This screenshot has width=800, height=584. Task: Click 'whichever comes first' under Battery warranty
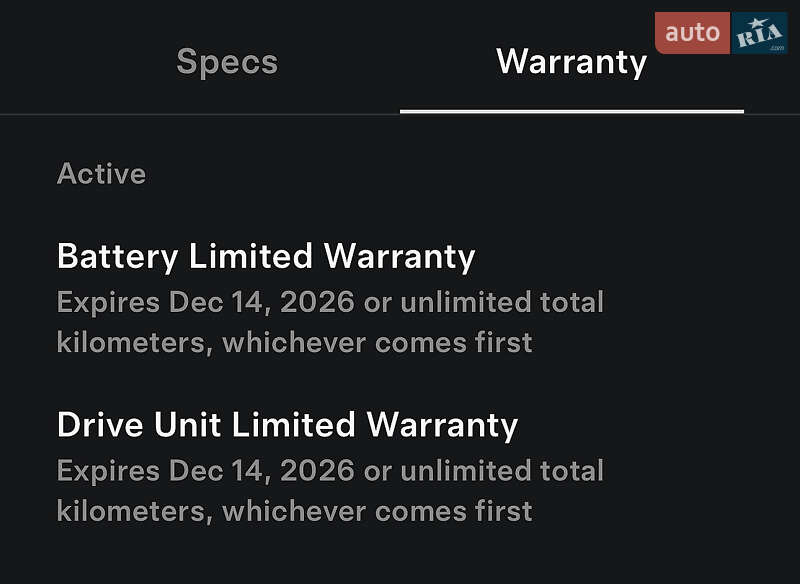coord(377,343)
